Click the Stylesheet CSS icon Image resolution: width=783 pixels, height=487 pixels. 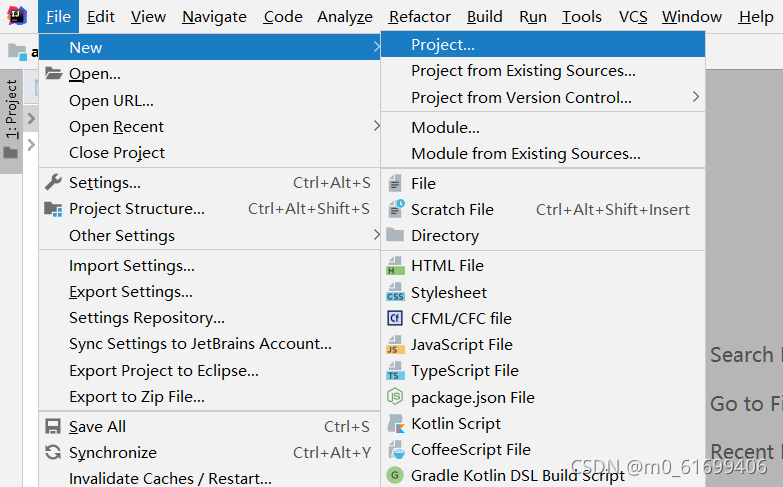[x=395, y=292]
